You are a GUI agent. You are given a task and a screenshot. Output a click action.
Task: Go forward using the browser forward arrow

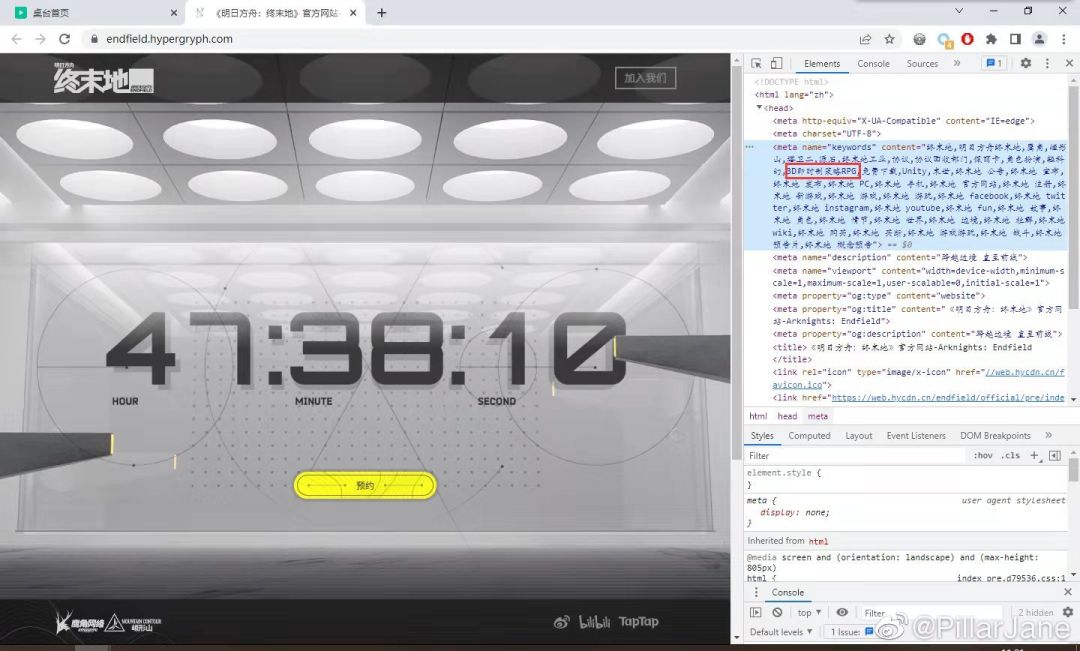(x=40, y=39)
